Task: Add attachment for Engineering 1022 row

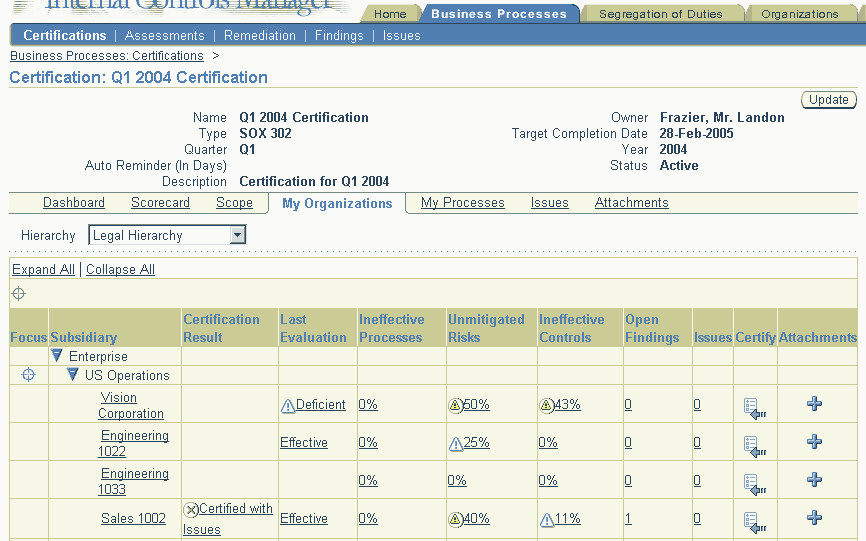Action: [814, 442]
